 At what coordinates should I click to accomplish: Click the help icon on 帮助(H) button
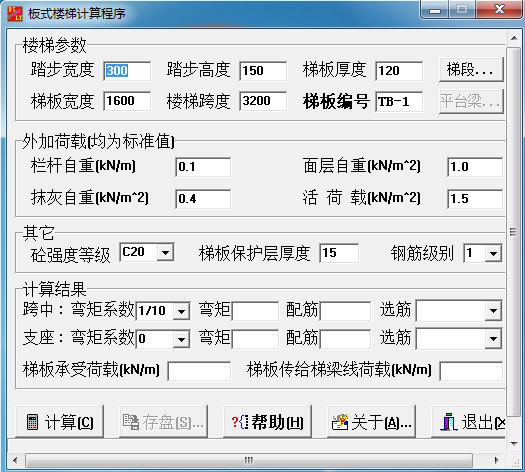tap(240, 422)
